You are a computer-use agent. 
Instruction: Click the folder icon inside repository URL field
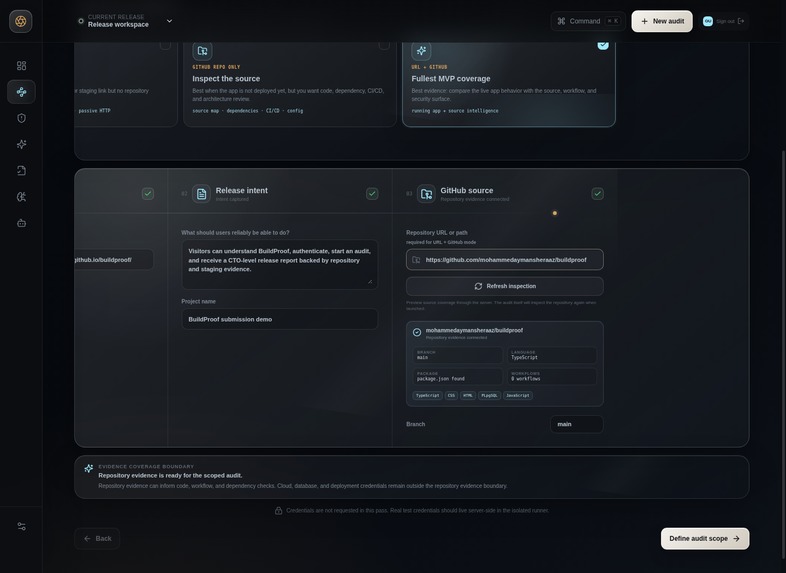click(x=416, y=260)
